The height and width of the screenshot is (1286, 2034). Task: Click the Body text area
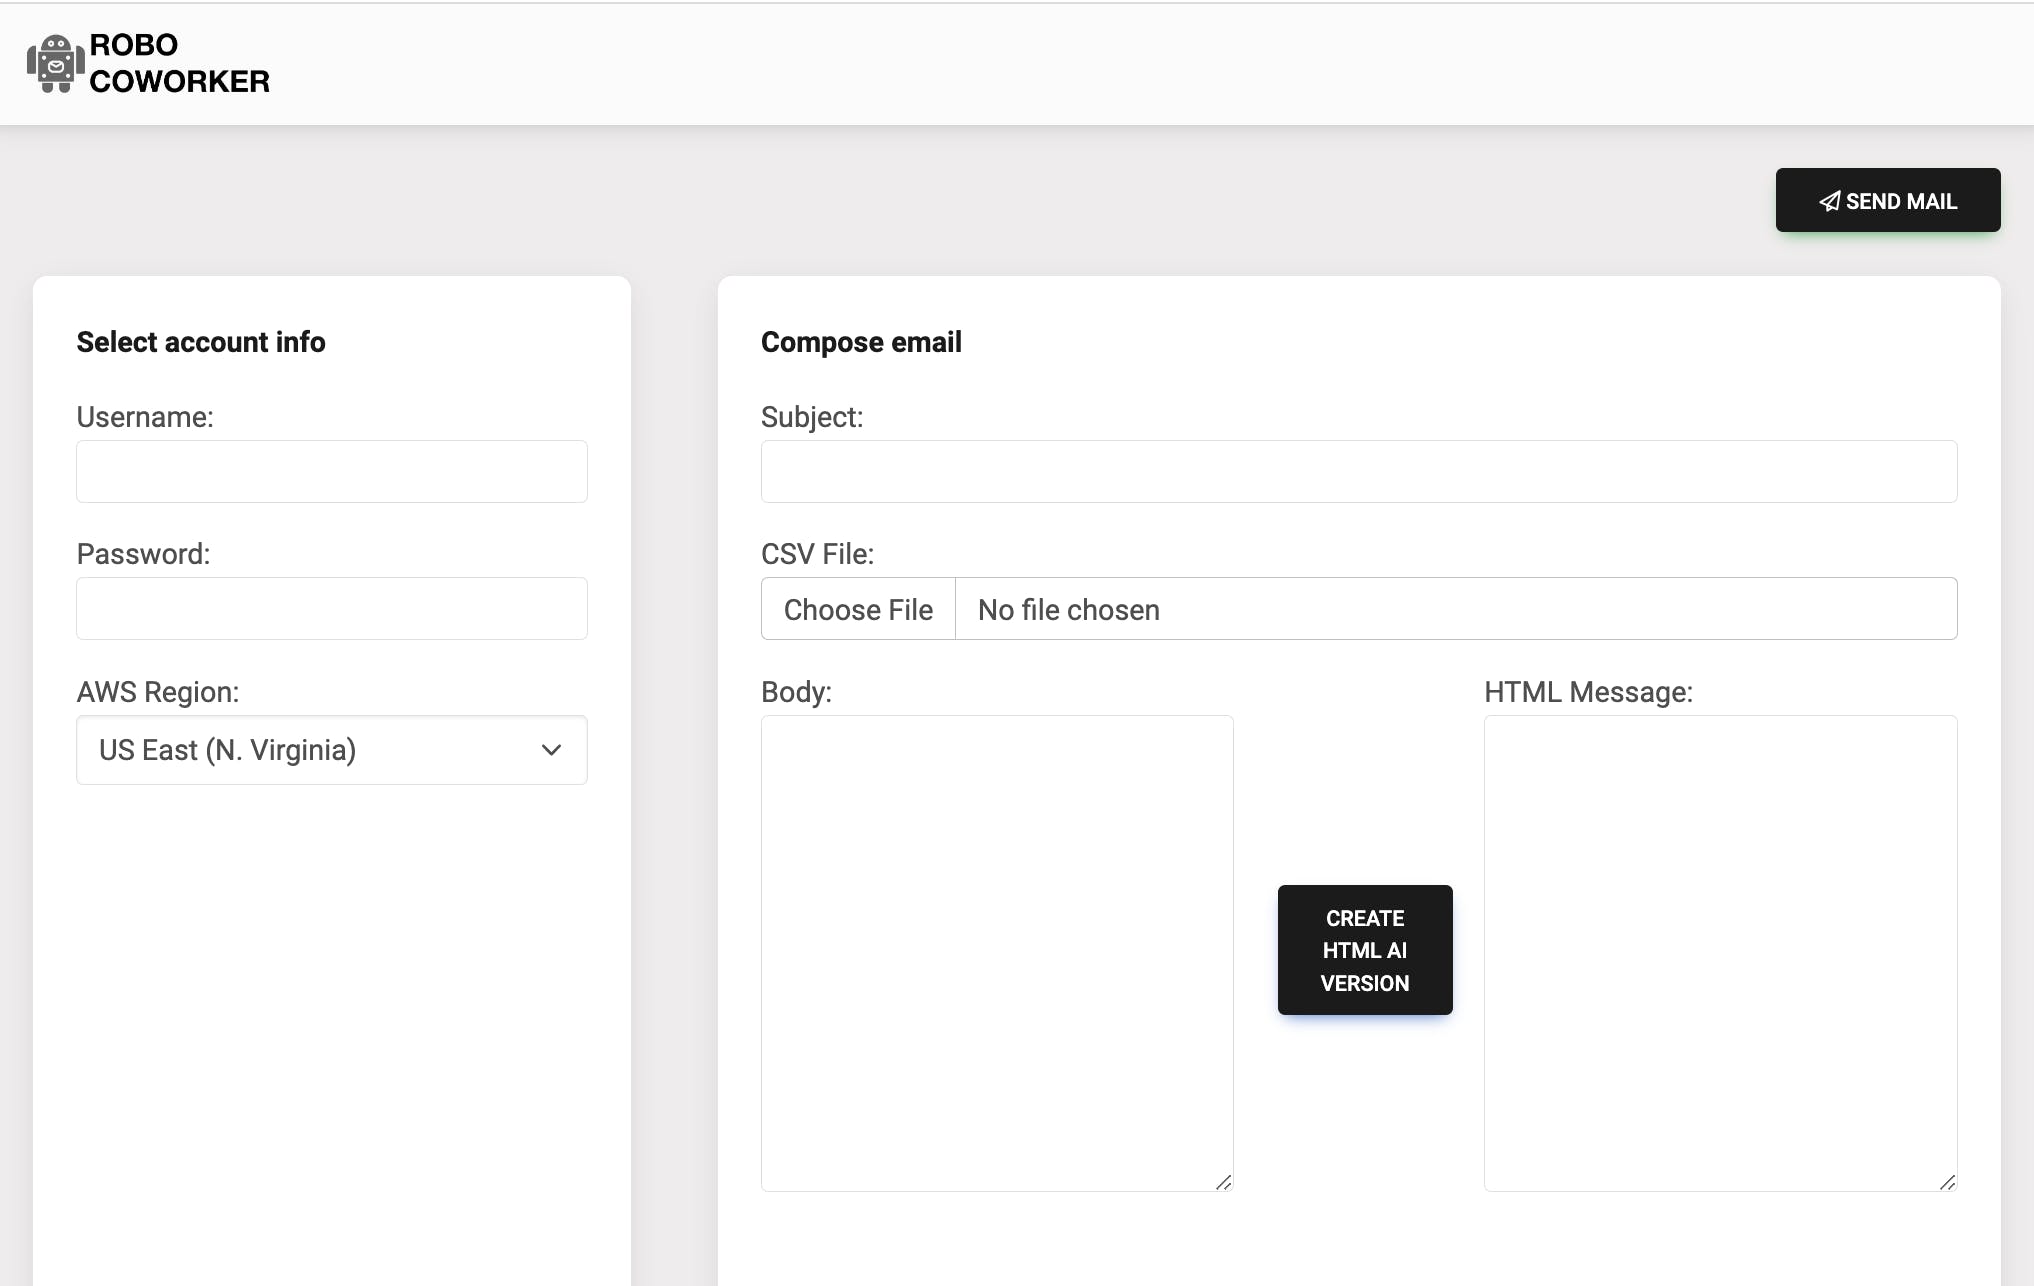pyautogui.click(x=997, y=950)
